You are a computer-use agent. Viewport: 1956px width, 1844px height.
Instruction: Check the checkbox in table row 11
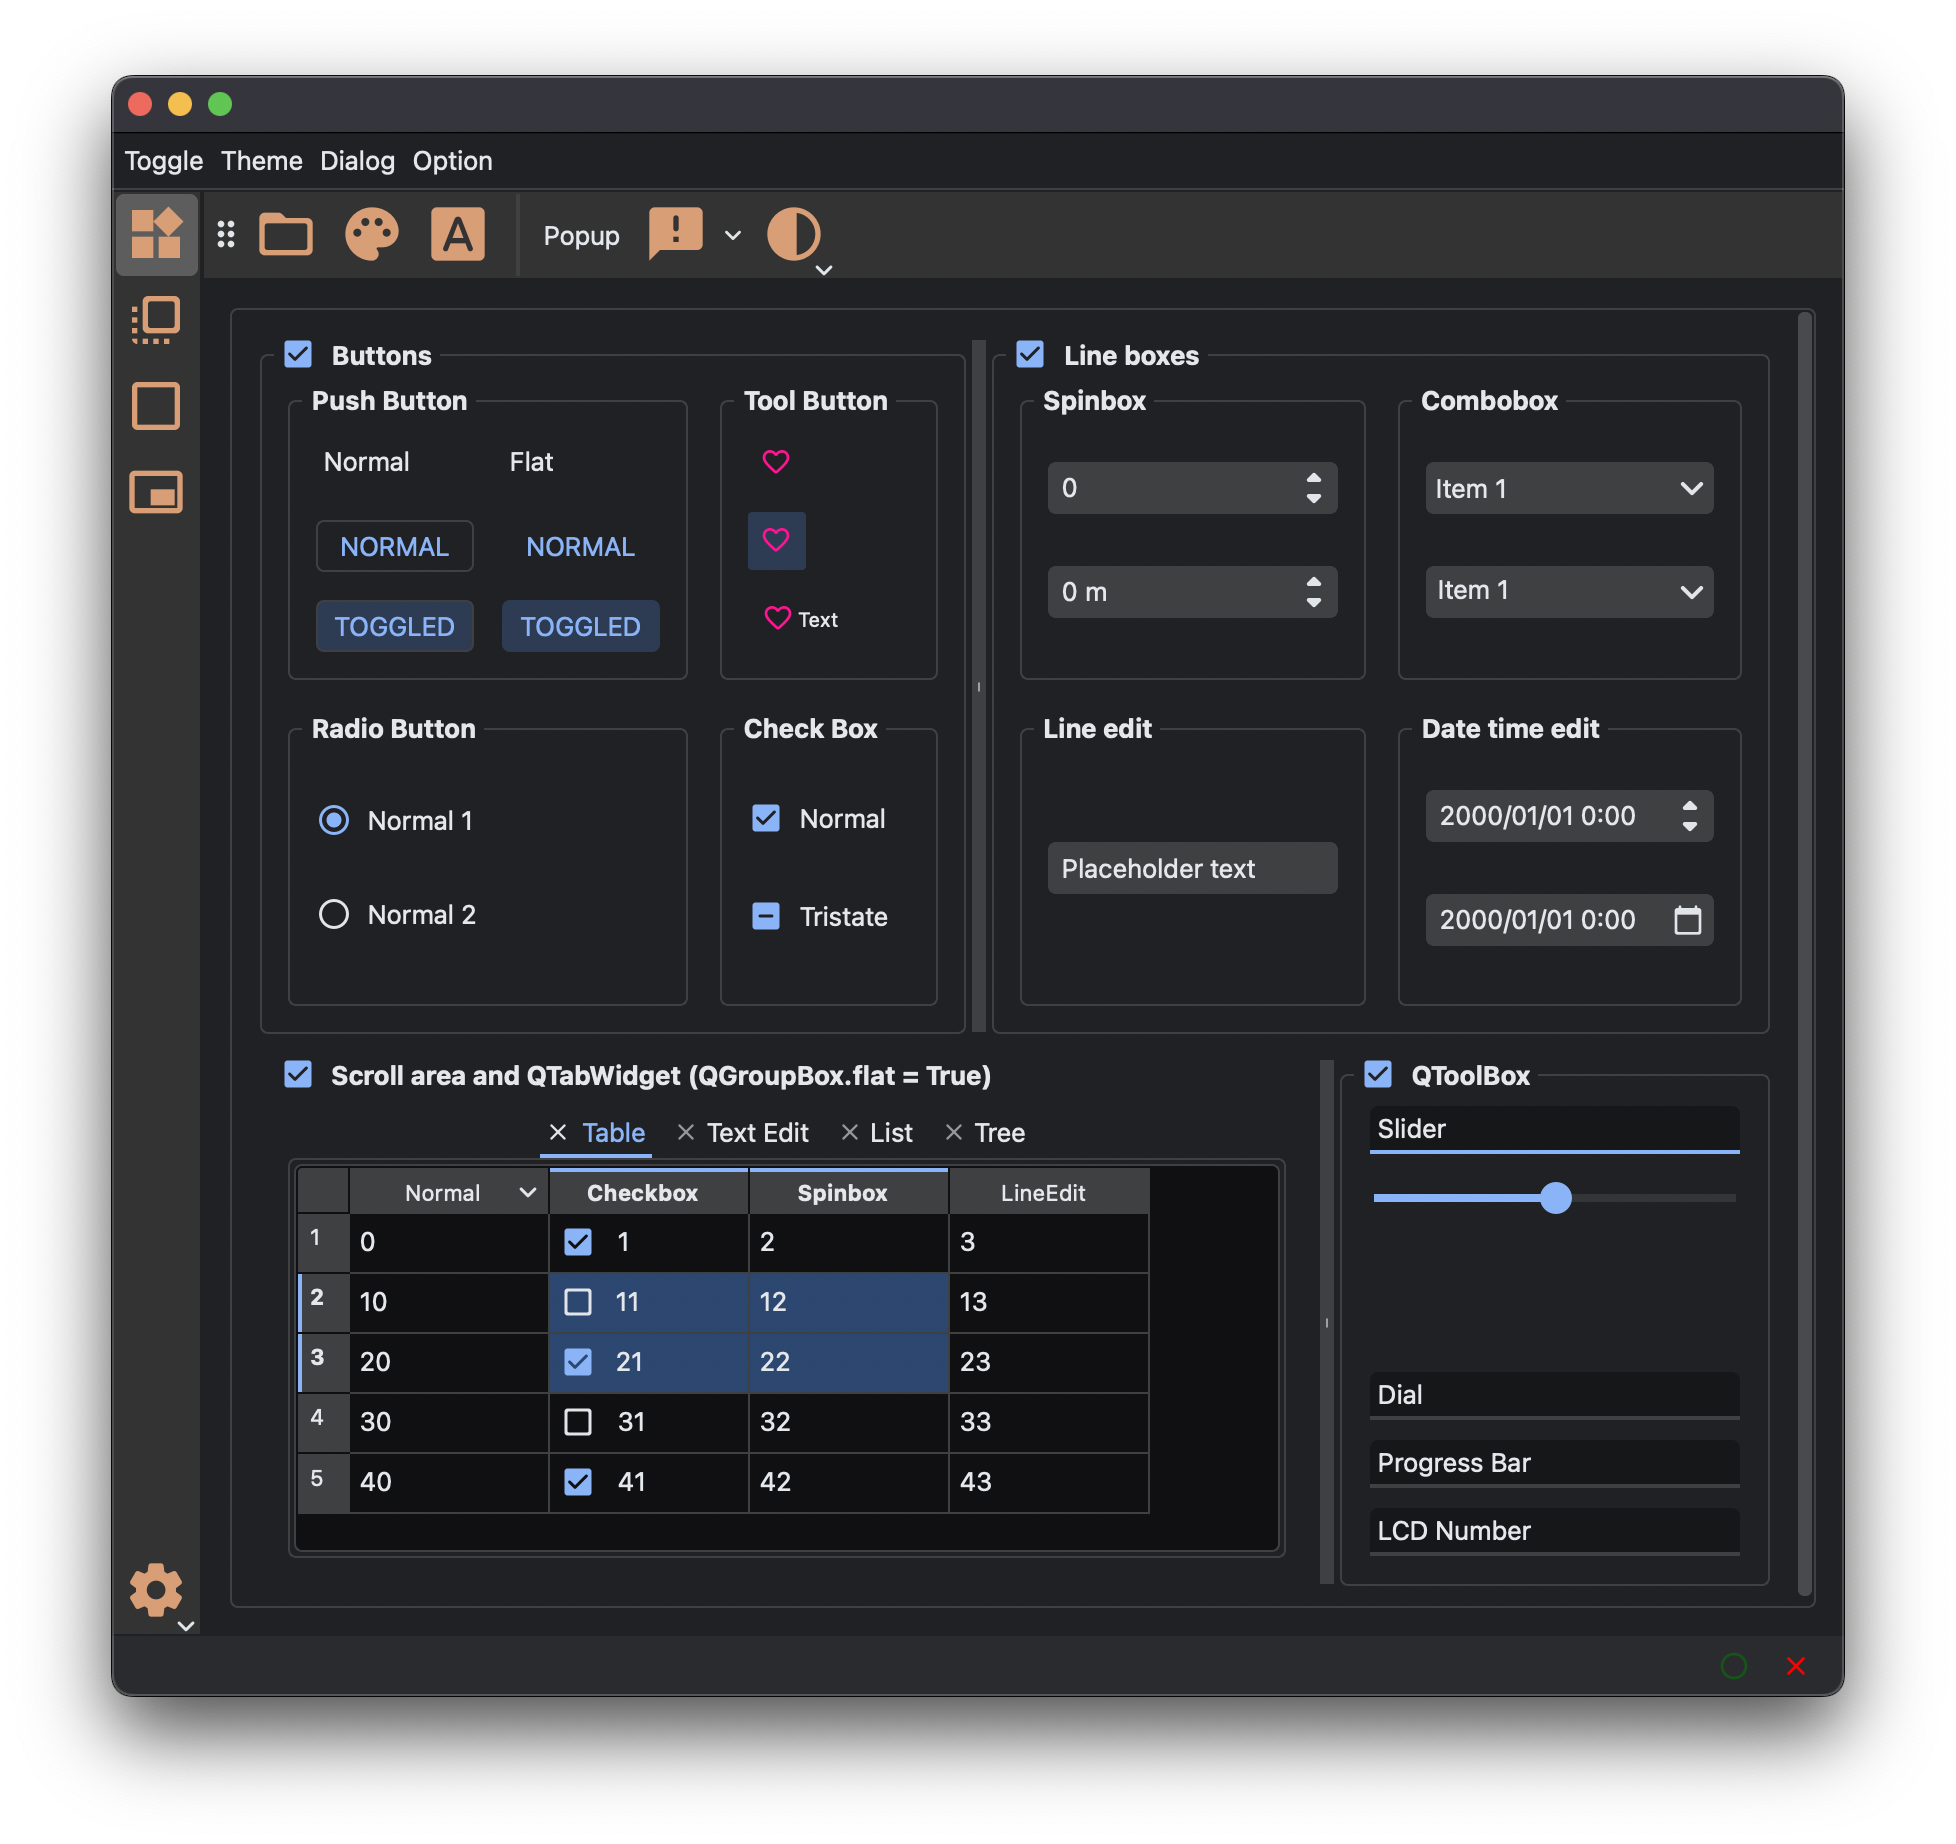[x=578, y=1302]
